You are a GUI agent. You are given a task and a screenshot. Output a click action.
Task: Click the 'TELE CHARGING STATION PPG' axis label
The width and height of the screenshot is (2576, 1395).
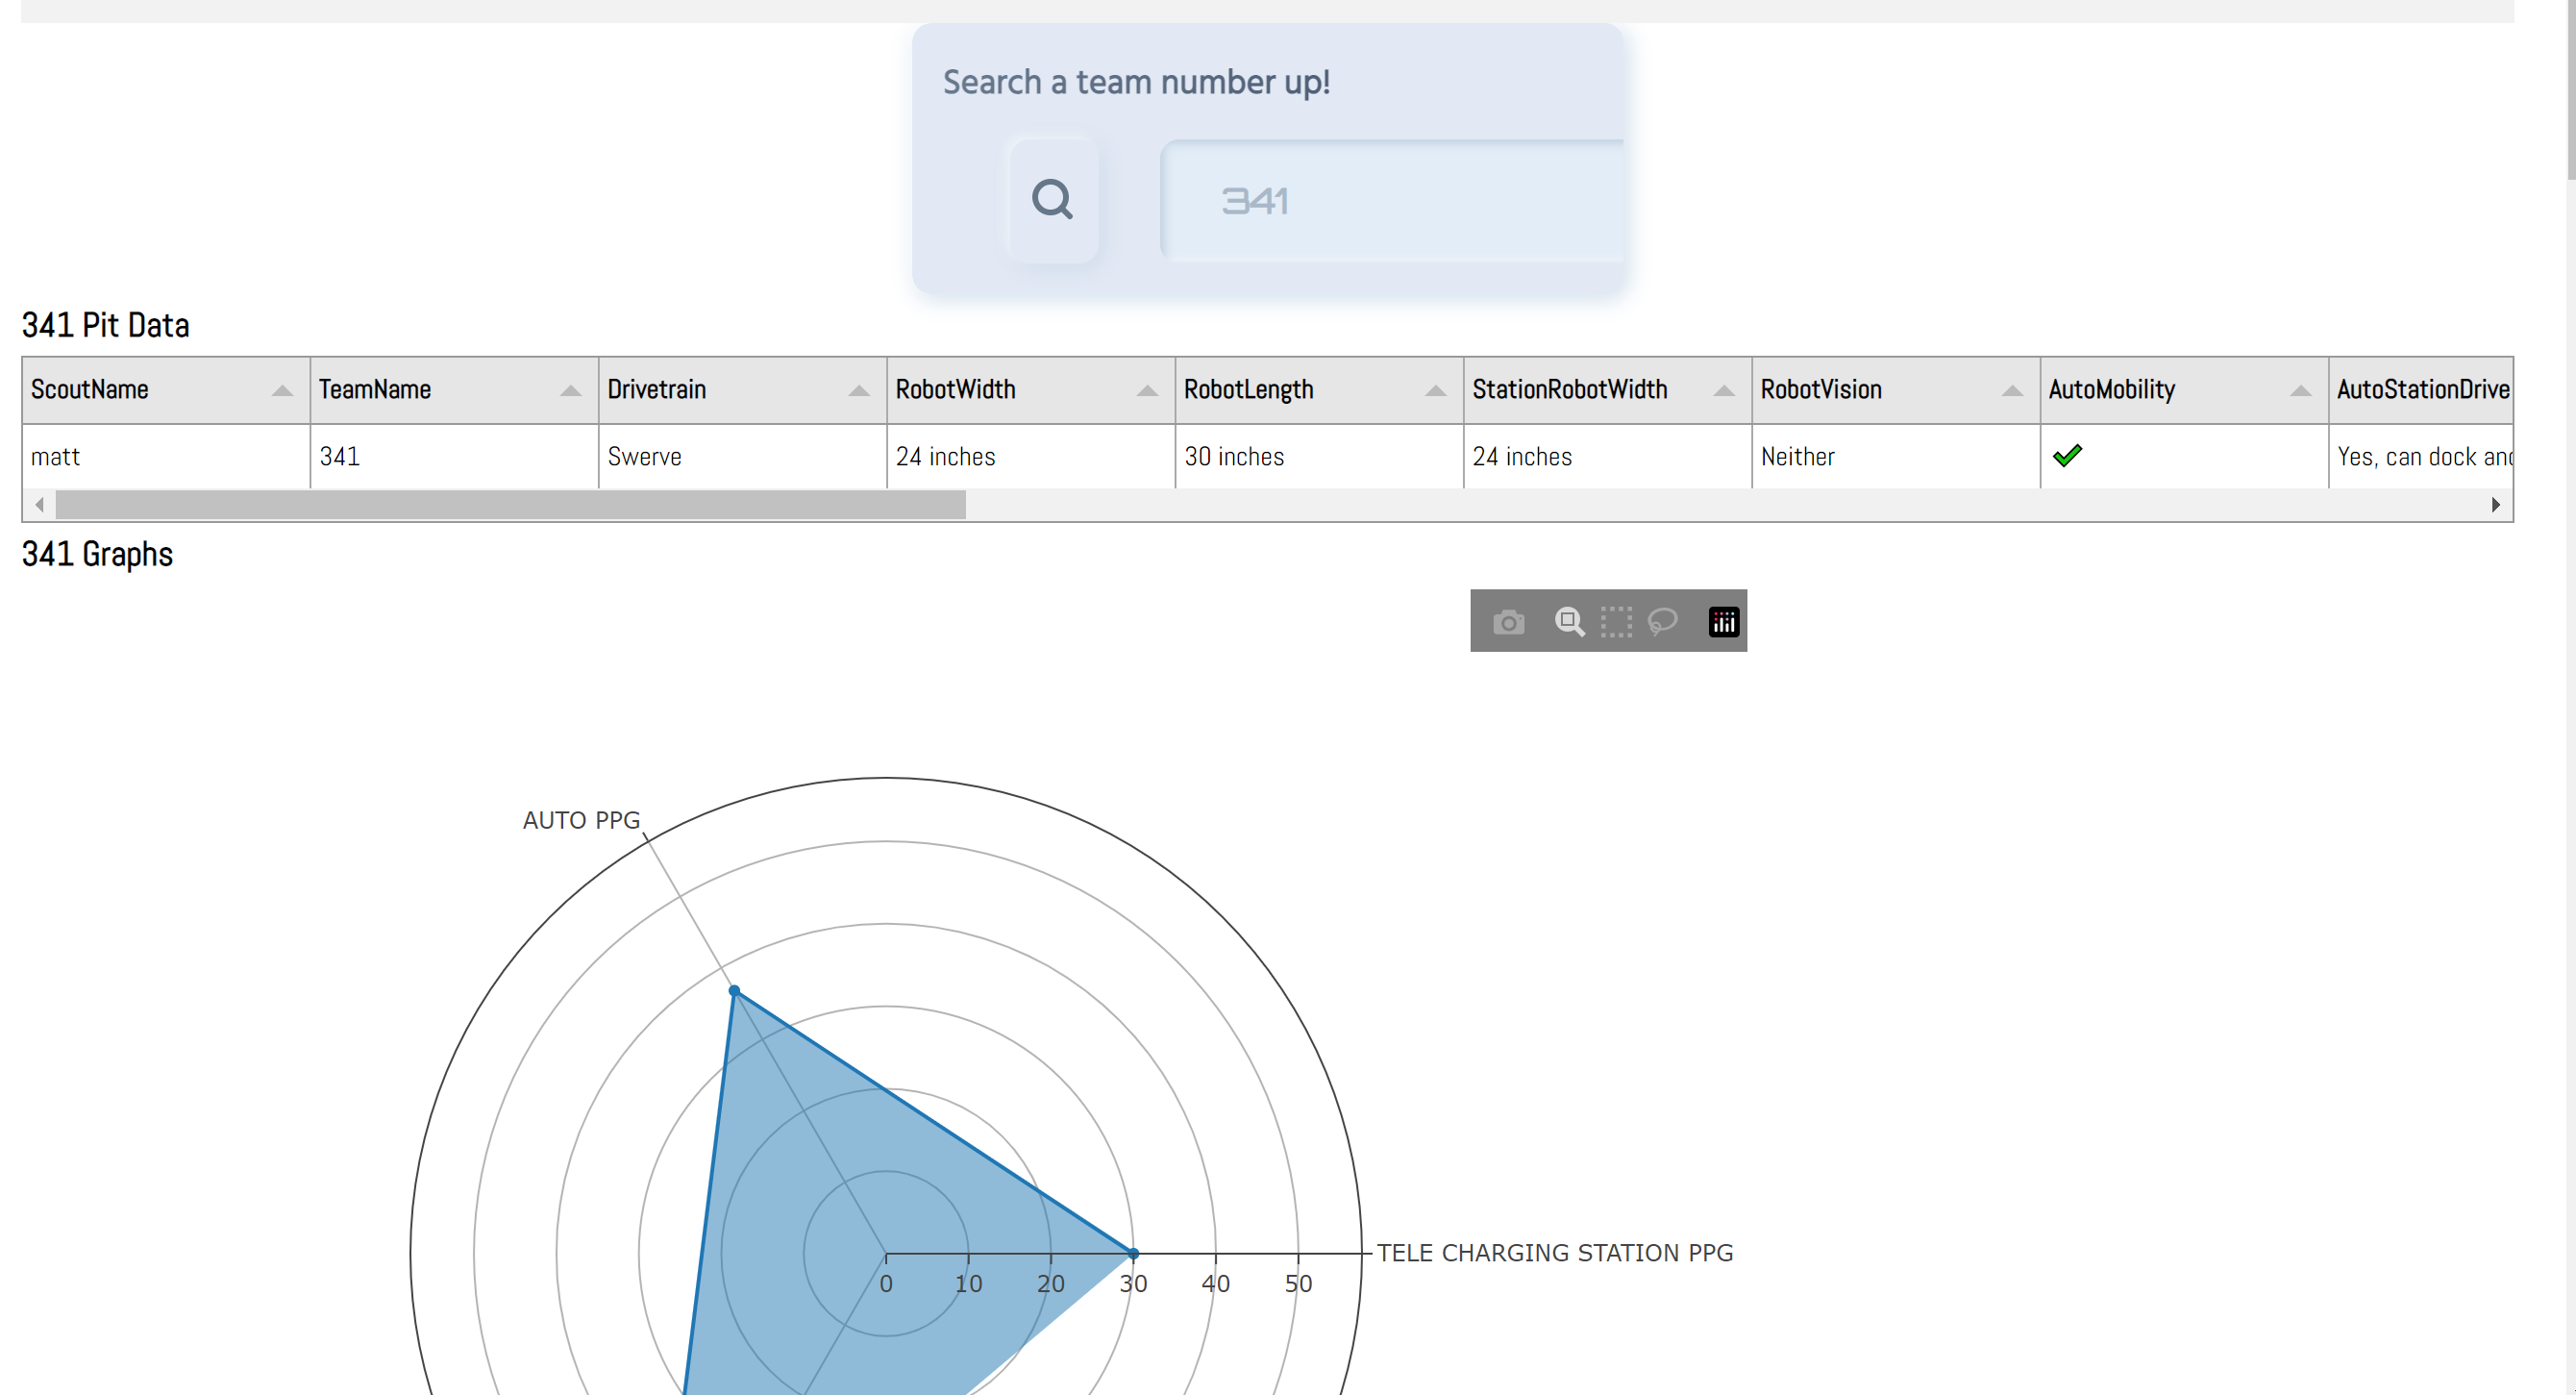coord(1554,1253)
